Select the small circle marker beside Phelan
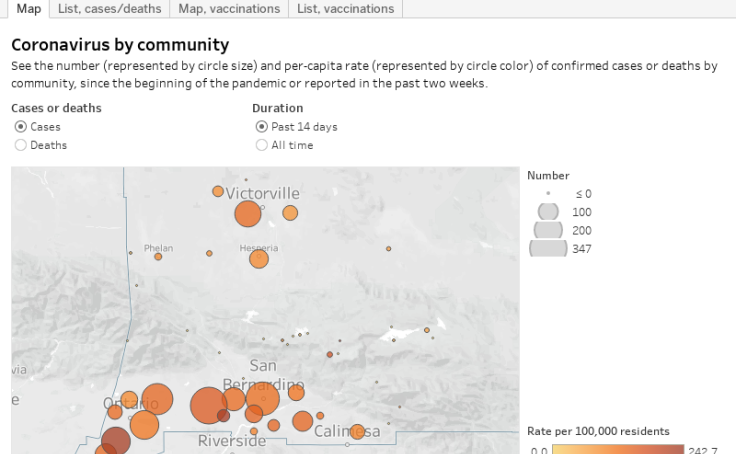The width and height of the screenshot is (736, 454). pos(158,257)
